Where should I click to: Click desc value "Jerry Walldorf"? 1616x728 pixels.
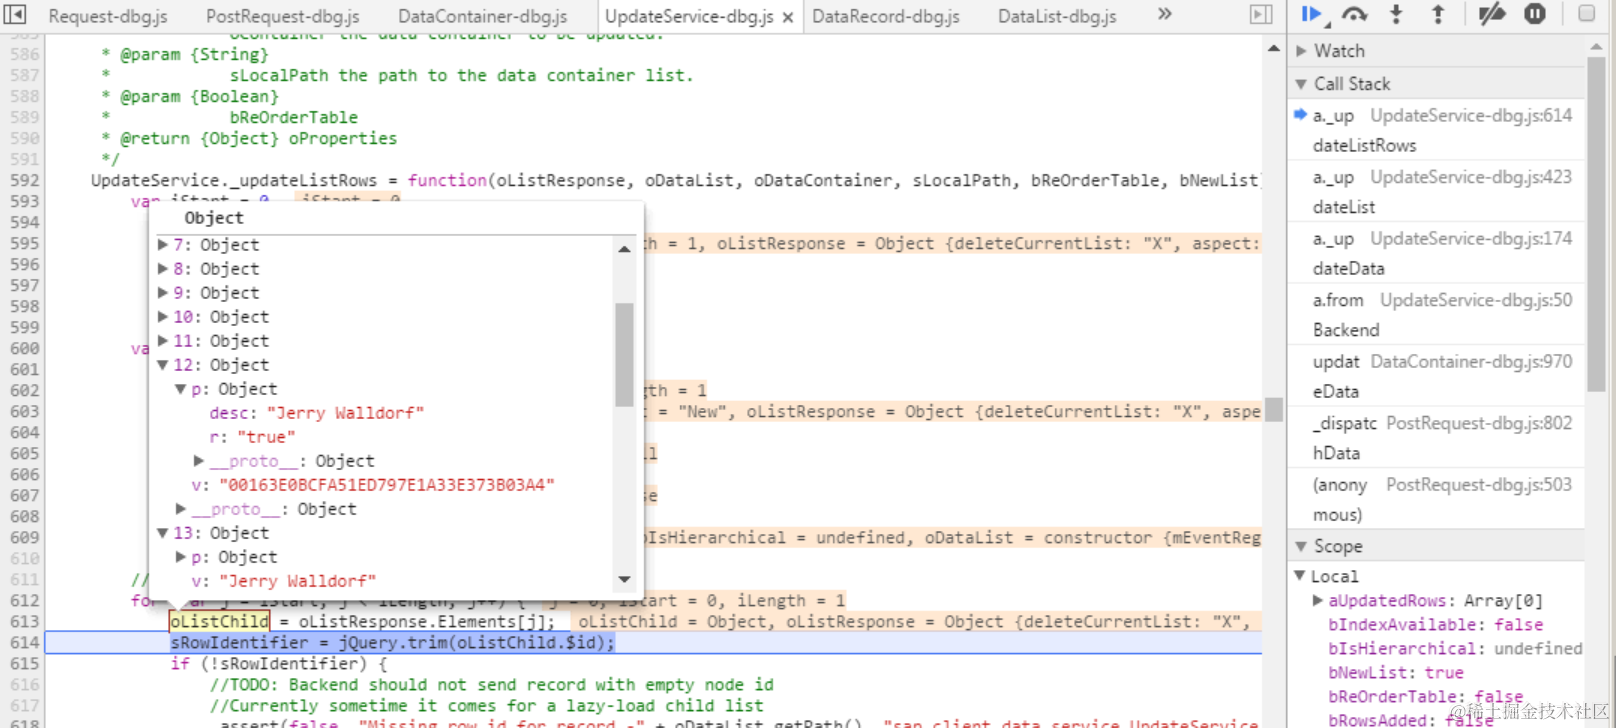pos(345,413)
